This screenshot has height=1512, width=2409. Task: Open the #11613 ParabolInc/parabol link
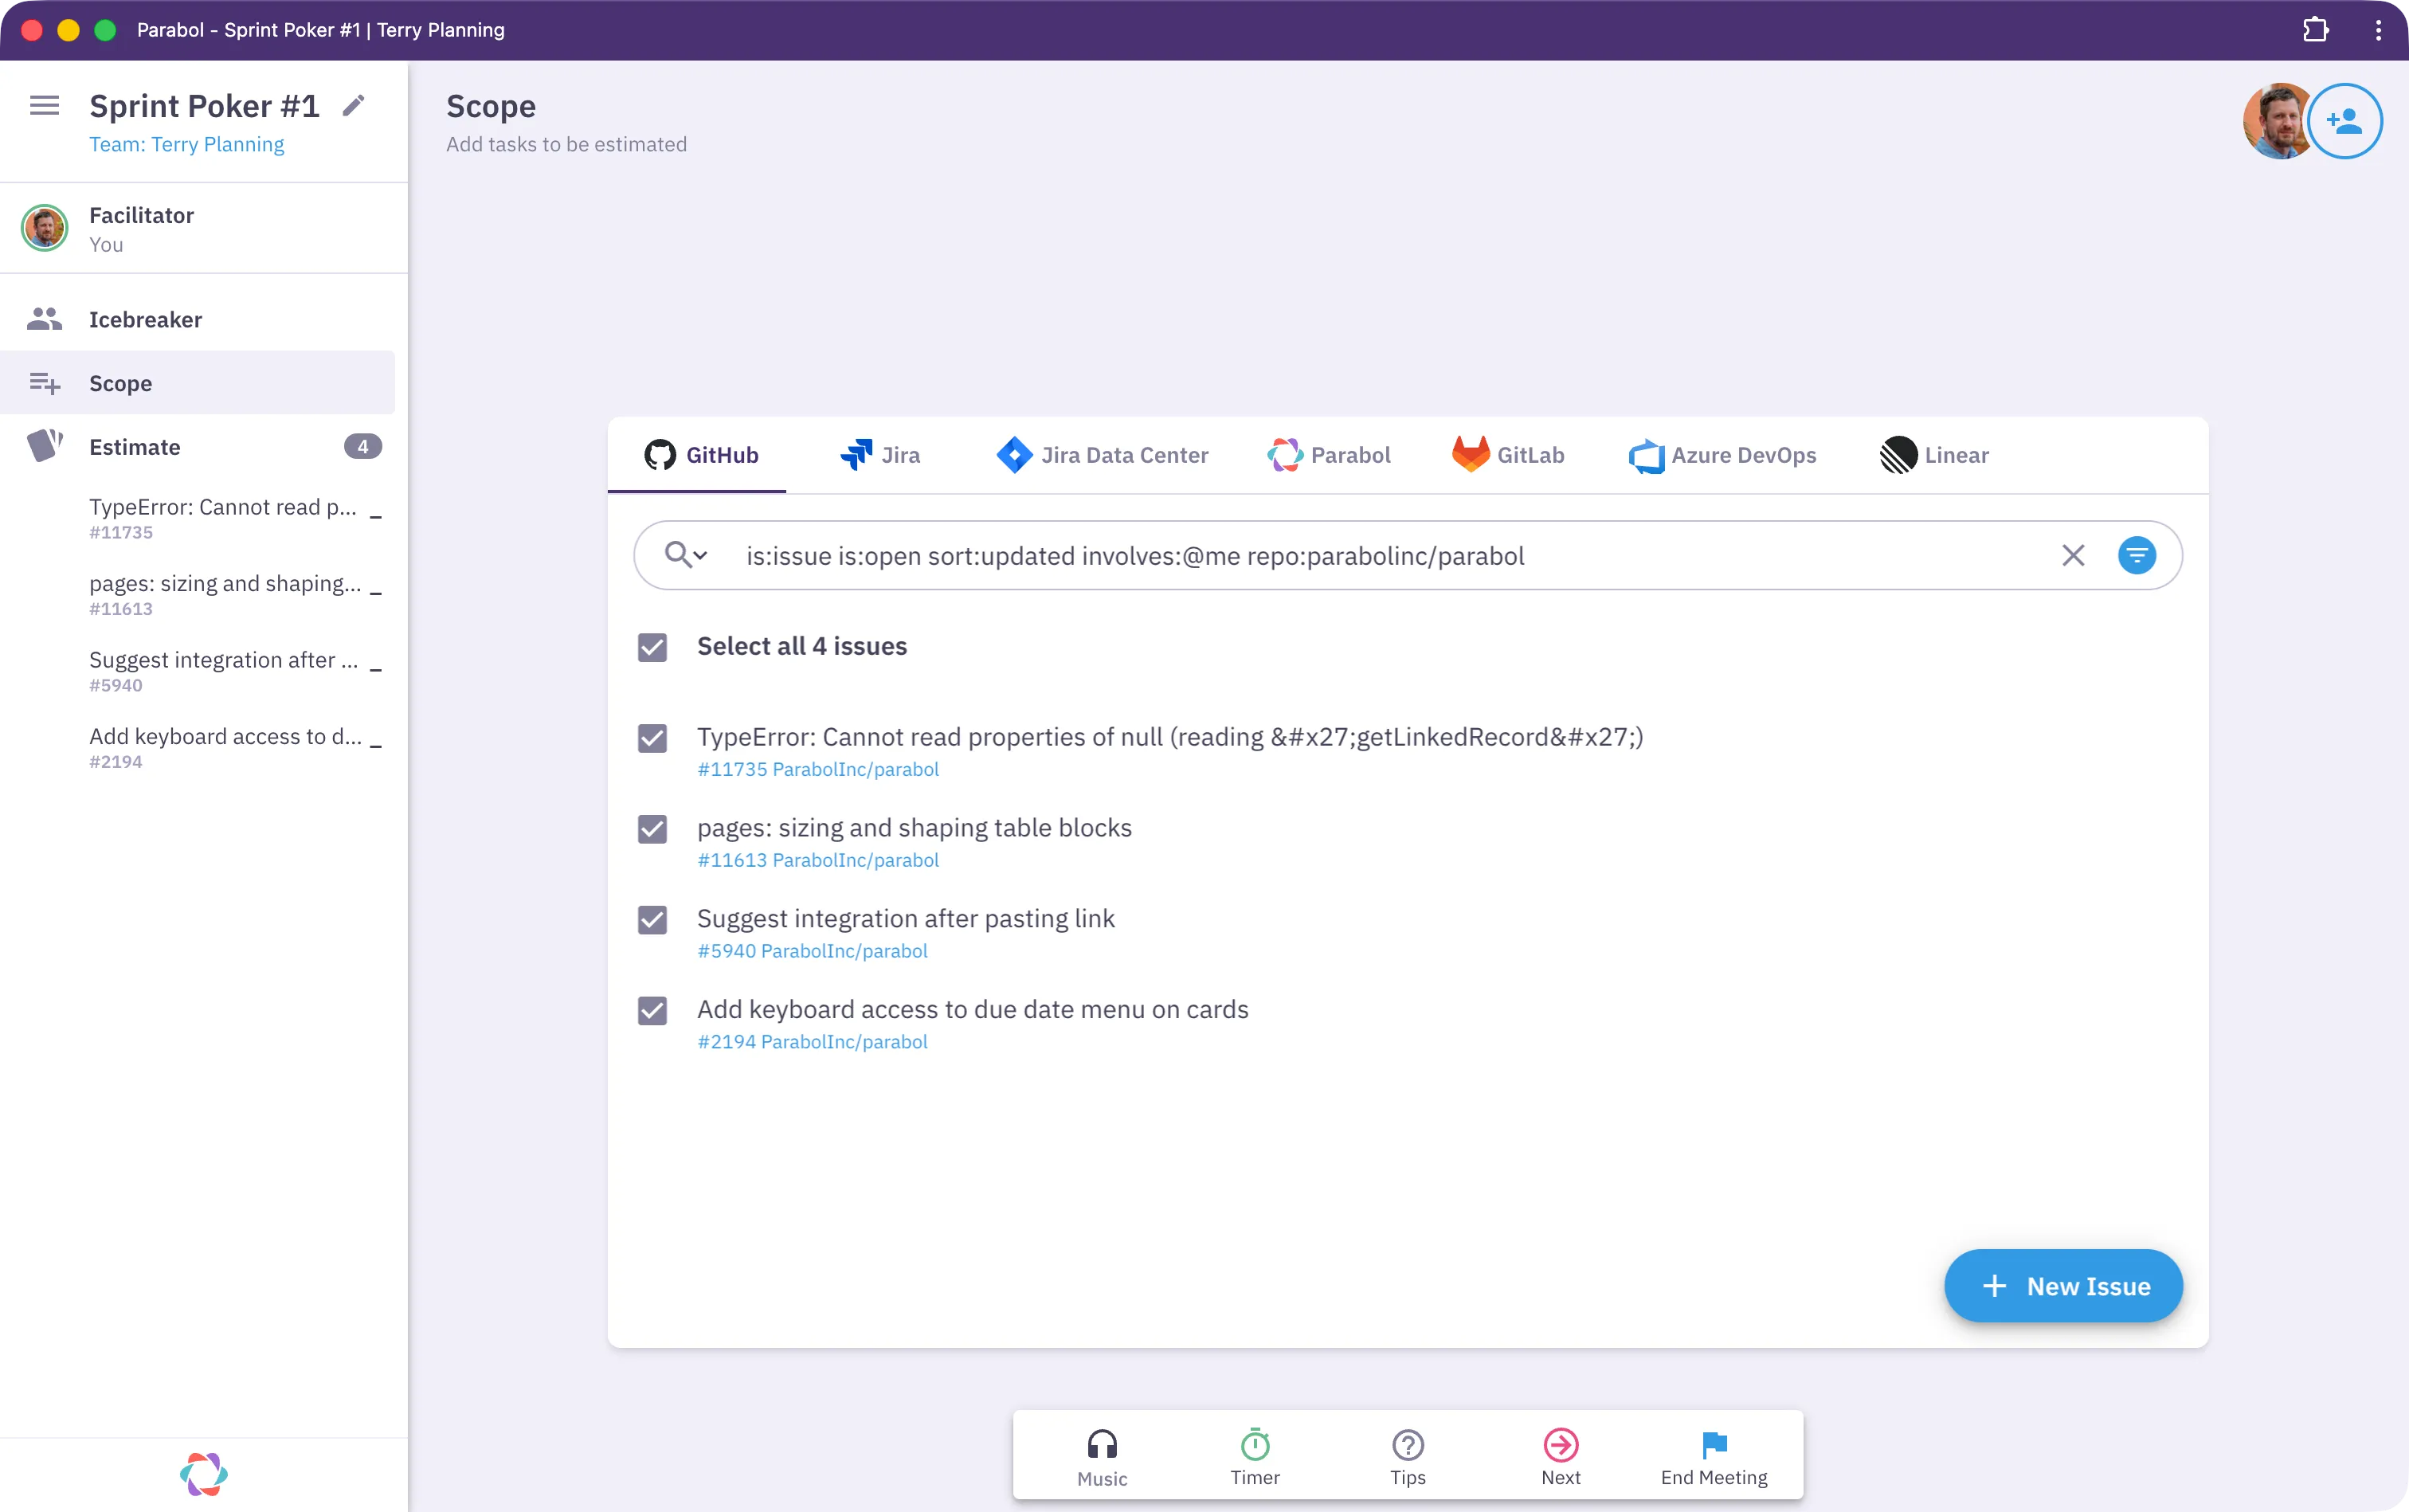tap(818, 860)
